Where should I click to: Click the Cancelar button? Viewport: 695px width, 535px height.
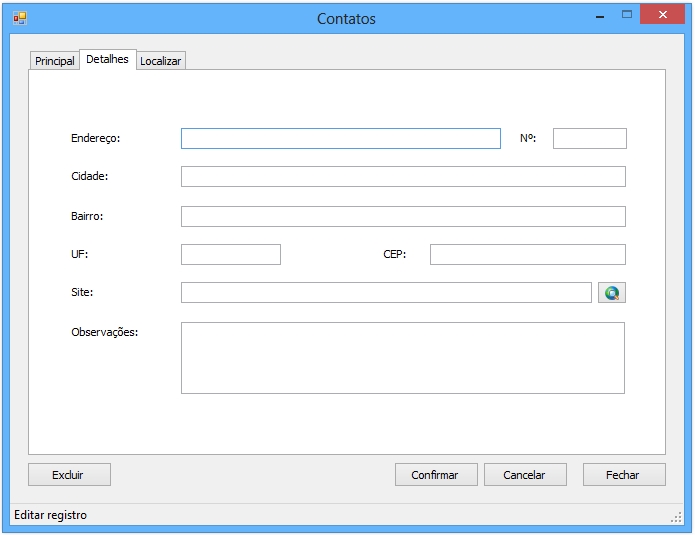tap(525, 475)
